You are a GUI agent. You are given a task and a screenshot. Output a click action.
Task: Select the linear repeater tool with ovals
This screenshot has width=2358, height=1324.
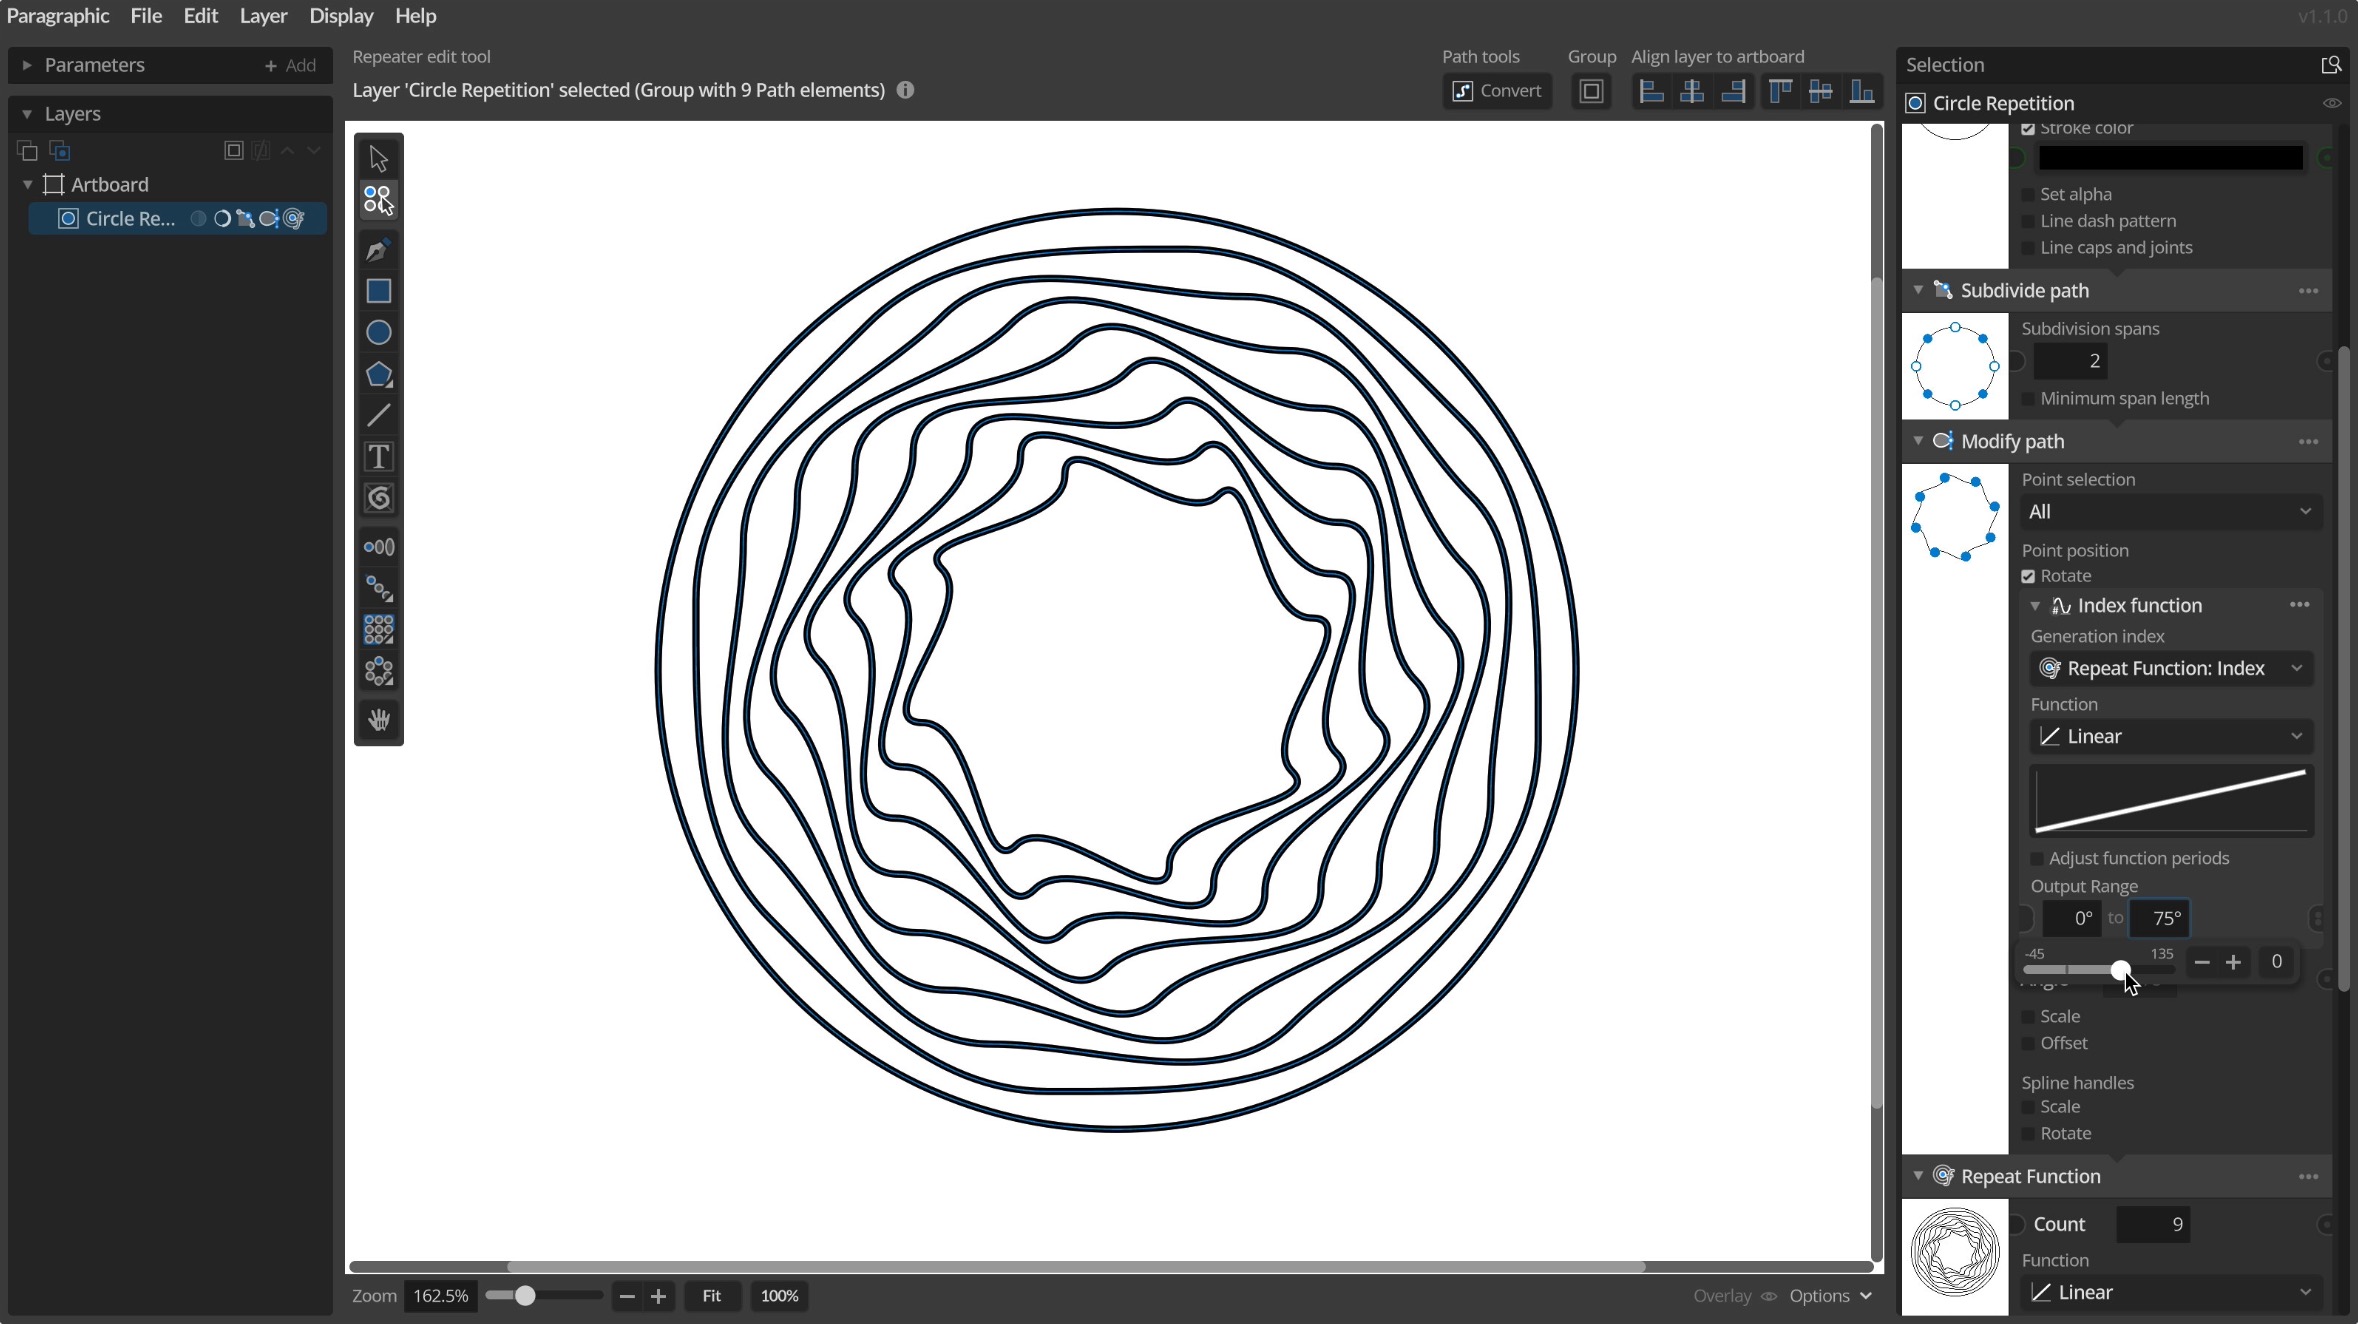378,547
